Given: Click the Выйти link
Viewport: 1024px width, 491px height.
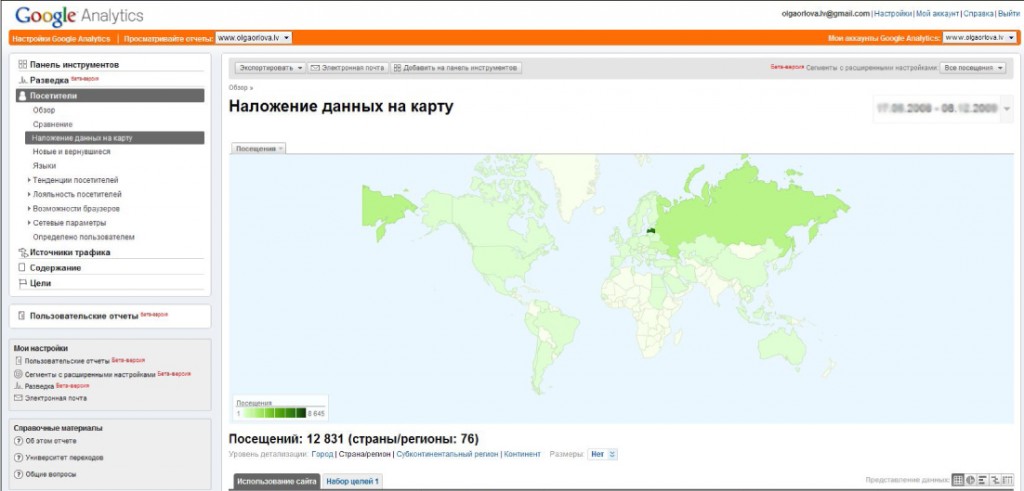Looking at the screenshot, I should (1008, 13).
